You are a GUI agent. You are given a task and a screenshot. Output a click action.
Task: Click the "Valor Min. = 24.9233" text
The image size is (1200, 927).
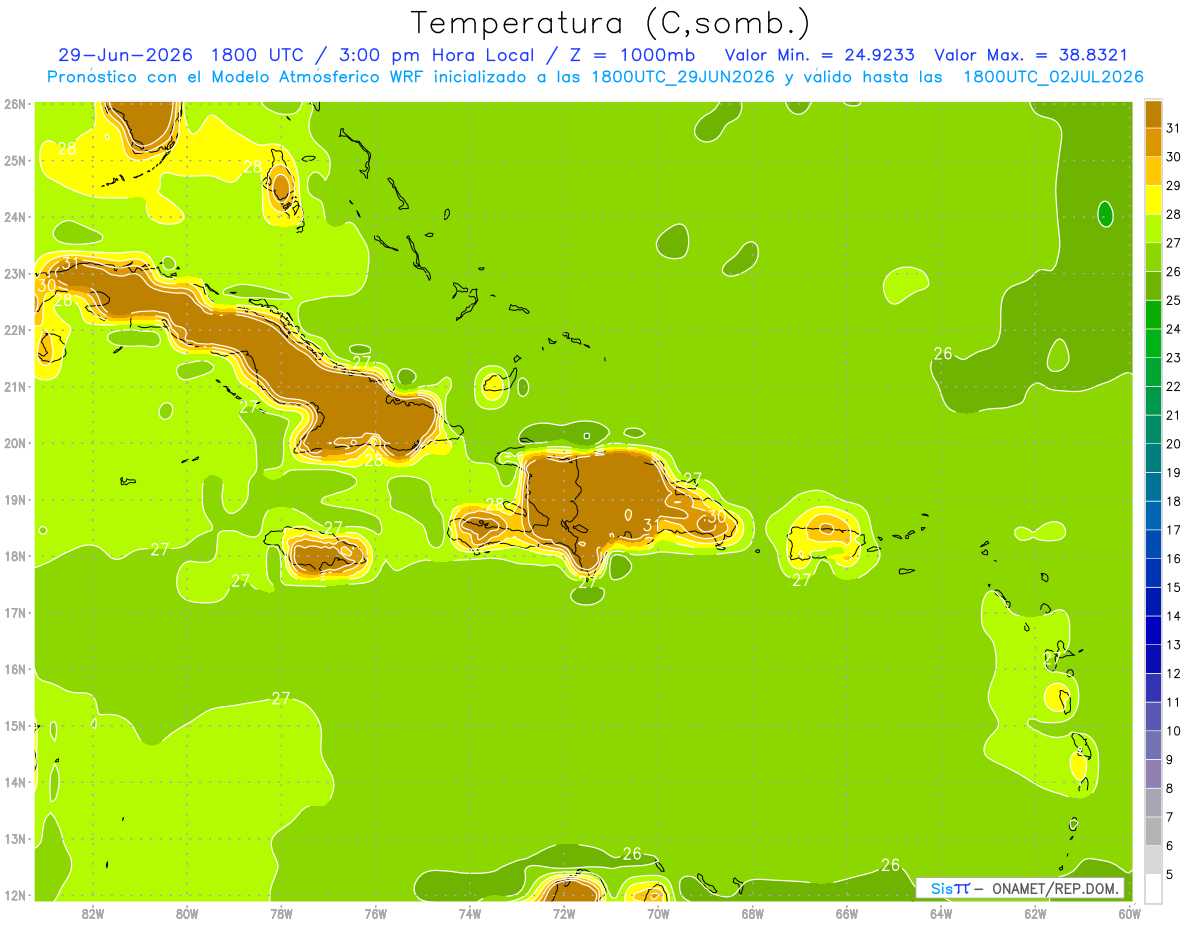coord(819,55)
